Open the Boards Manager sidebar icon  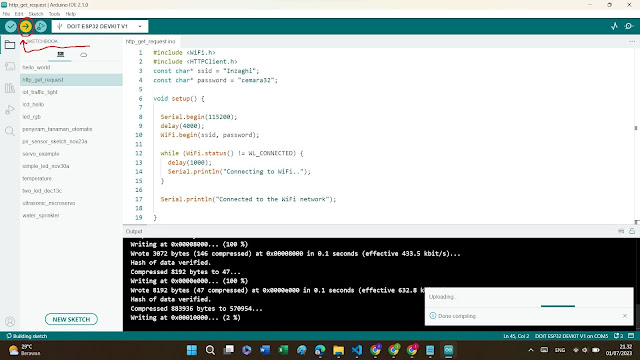(10, 66)
